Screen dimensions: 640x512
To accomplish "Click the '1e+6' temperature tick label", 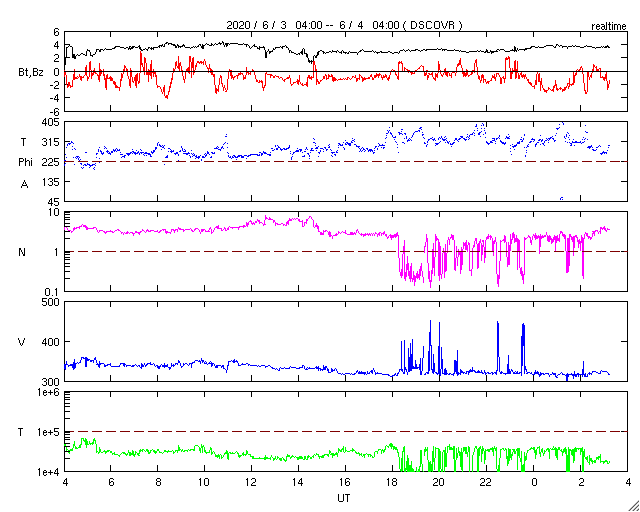I will 48,392.
